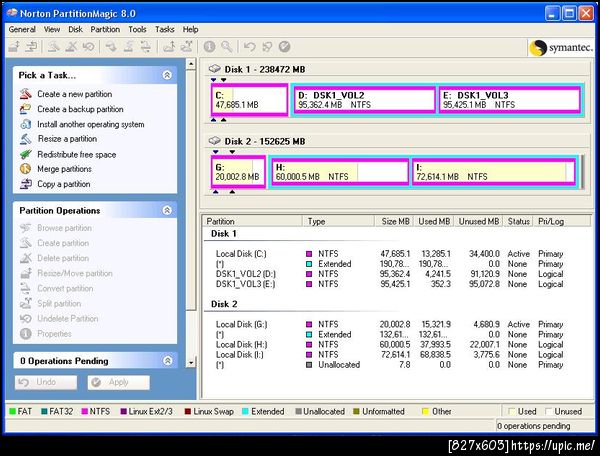Open the Help menu
Image resolution: width=600 pixels, height=456 pixels.
point(190,29)
